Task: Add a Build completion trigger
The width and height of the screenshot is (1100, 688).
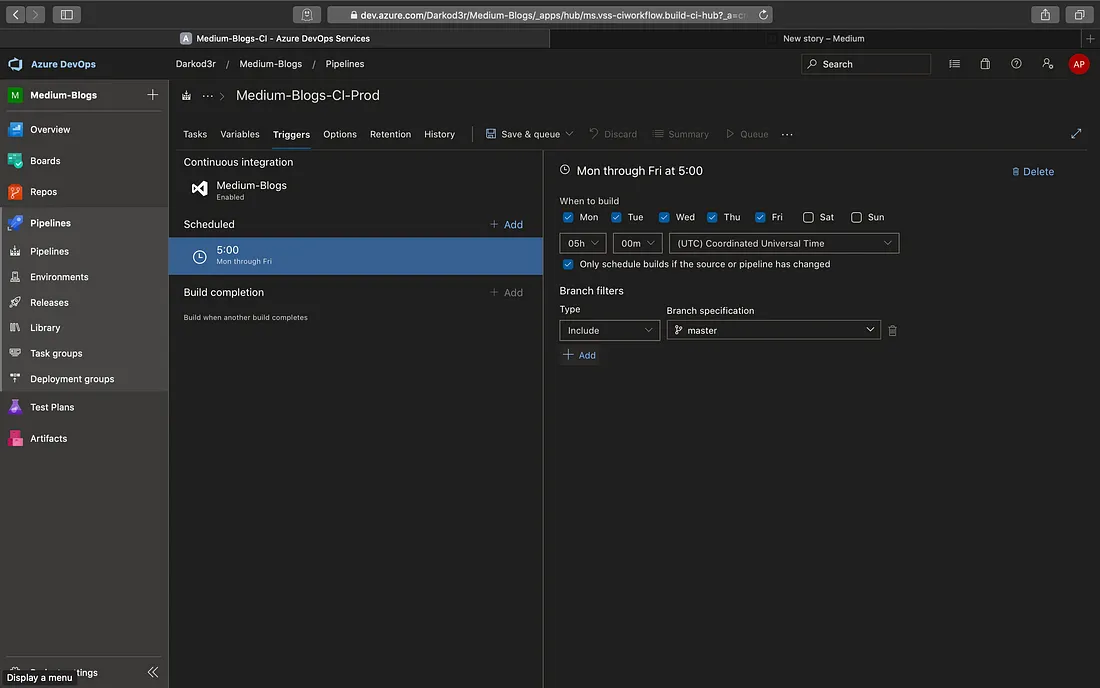Action: click(x=507, y=292)
